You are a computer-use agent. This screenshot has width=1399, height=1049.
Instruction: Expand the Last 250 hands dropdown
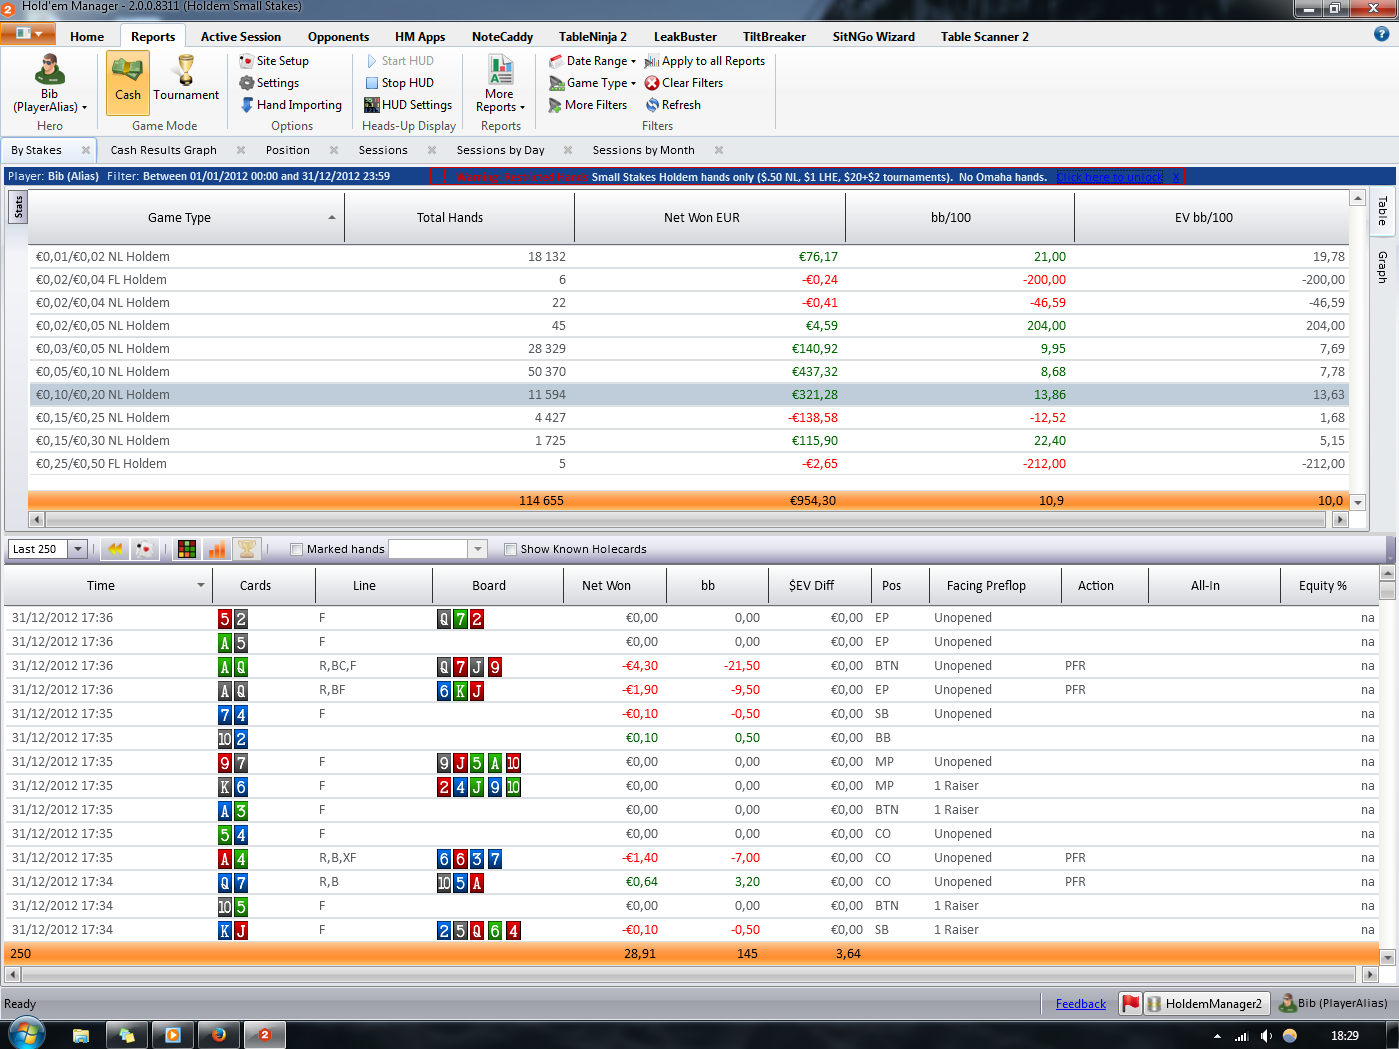click(x=77, y=549)
